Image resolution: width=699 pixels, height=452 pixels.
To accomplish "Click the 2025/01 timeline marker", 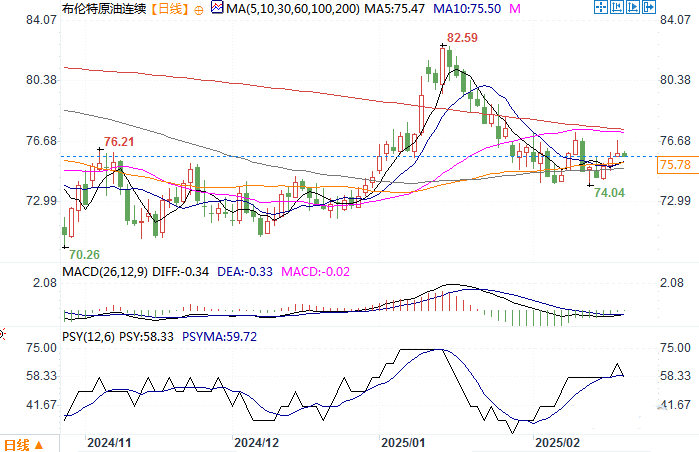I will (x=403, y=443).
